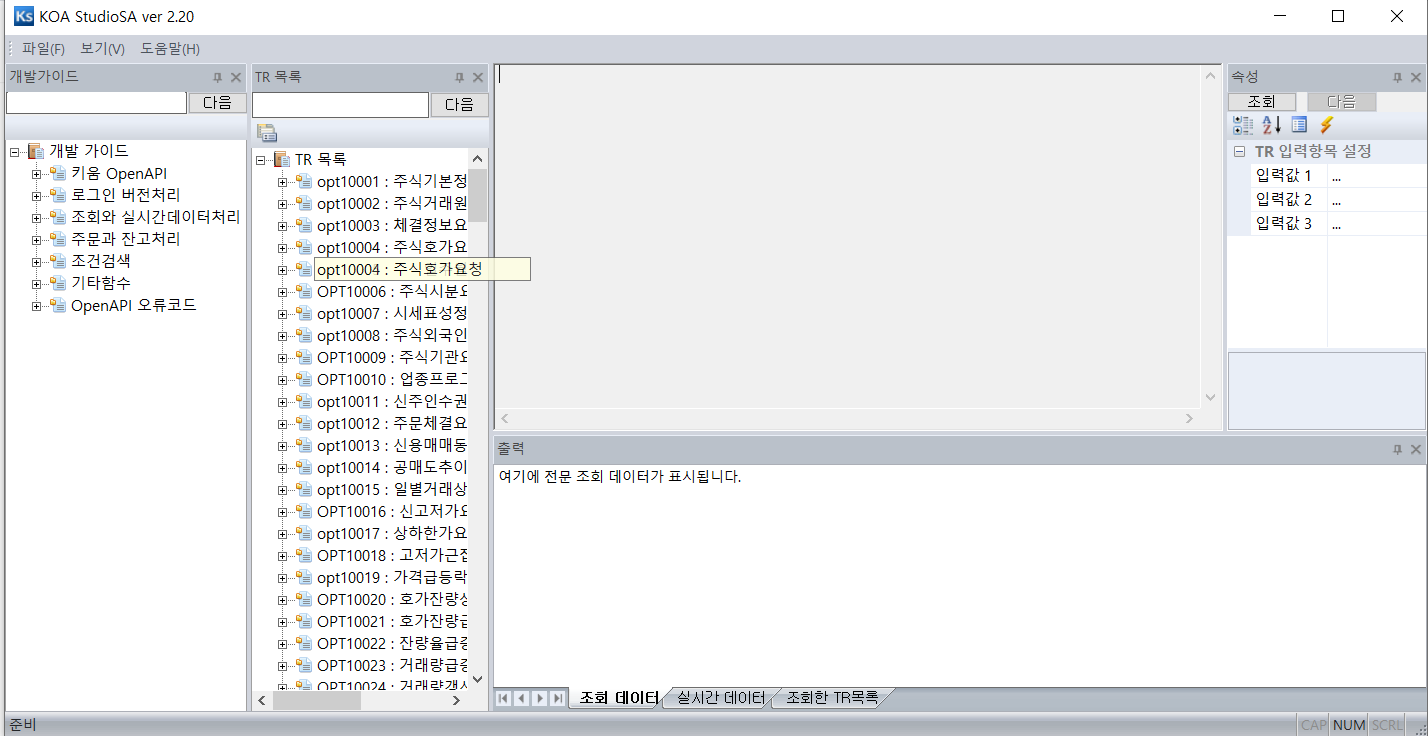Select OPT10016 : 신고저가요 item
The height and width of the screenshot is (736, 1428).
tap(391, 512)
